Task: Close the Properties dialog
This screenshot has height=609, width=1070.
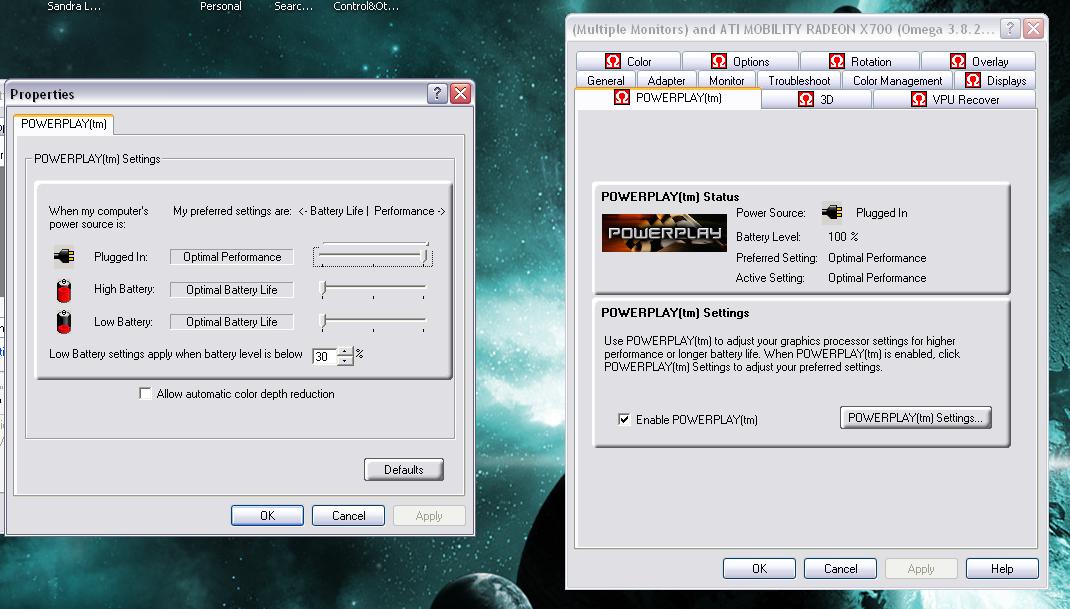Action: click(x=461, y=94)
